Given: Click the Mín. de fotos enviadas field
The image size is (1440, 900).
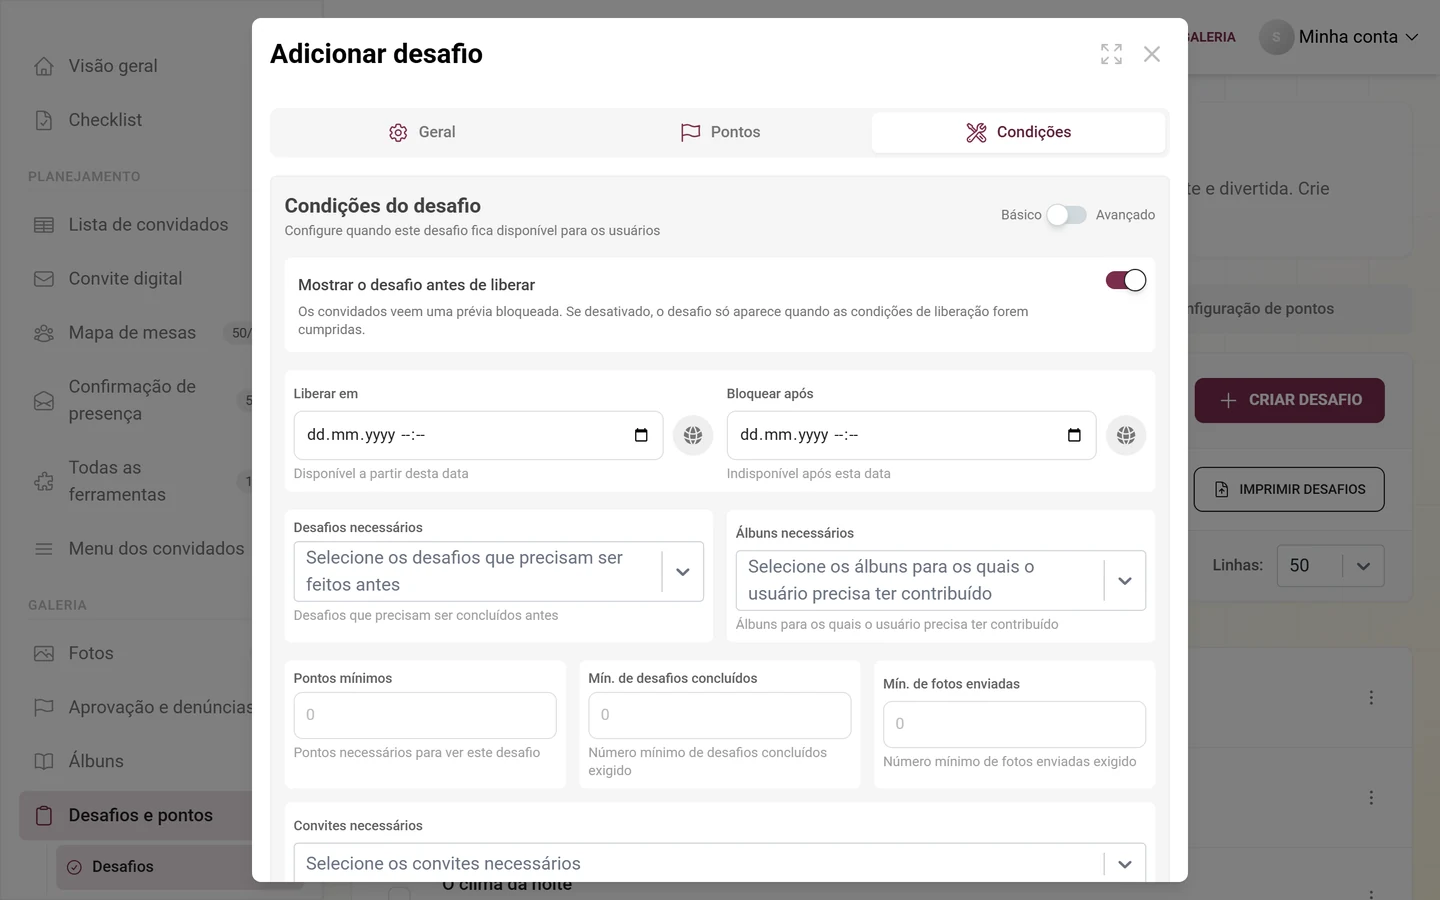Looking at the screenshot, I should click(1014, 724).
